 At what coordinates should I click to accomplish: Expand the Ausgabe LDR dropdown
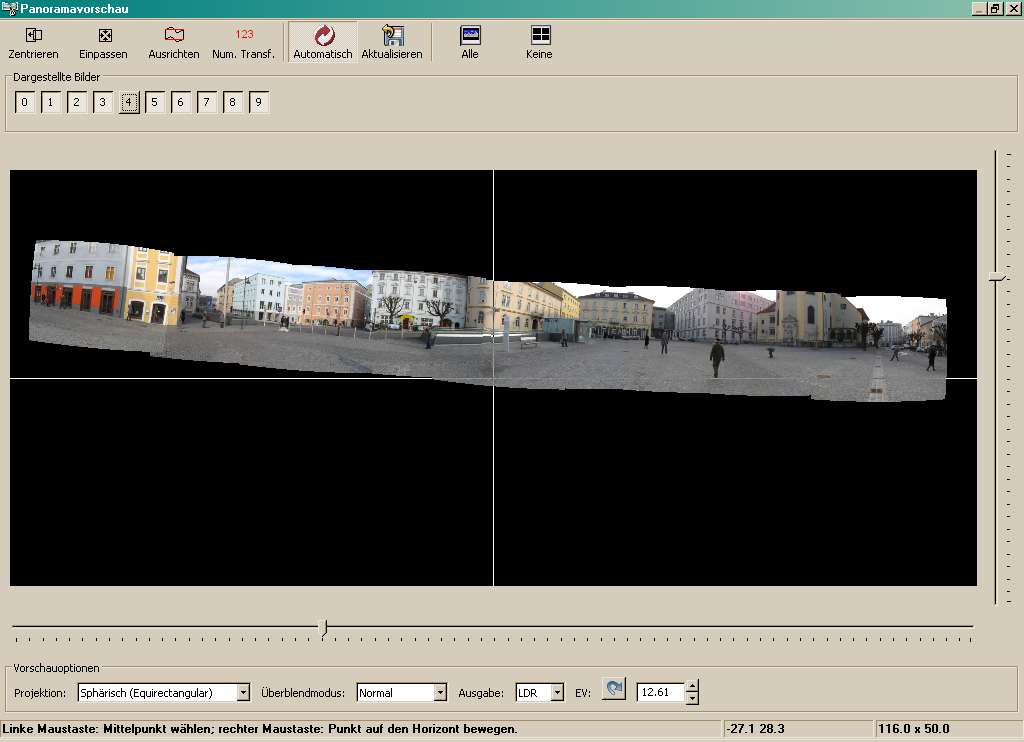(x=557, y=692)
